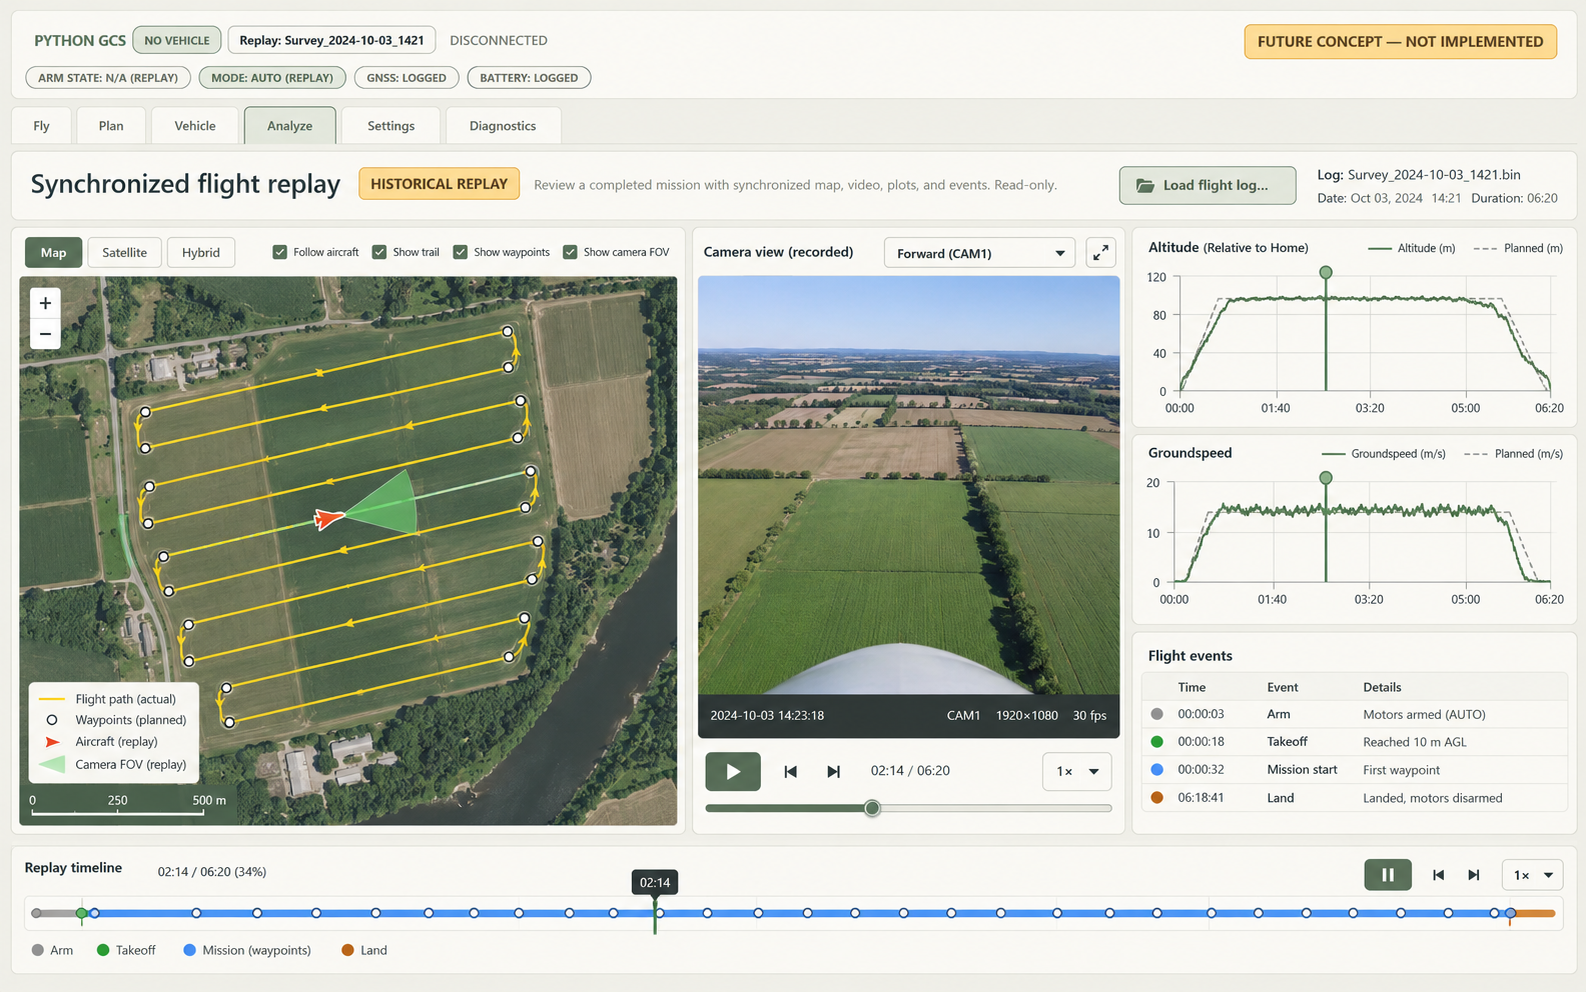Switch map to Satellite view
Screen dimensions: 1586x992
pyautogui.click(x=124, y=252)
